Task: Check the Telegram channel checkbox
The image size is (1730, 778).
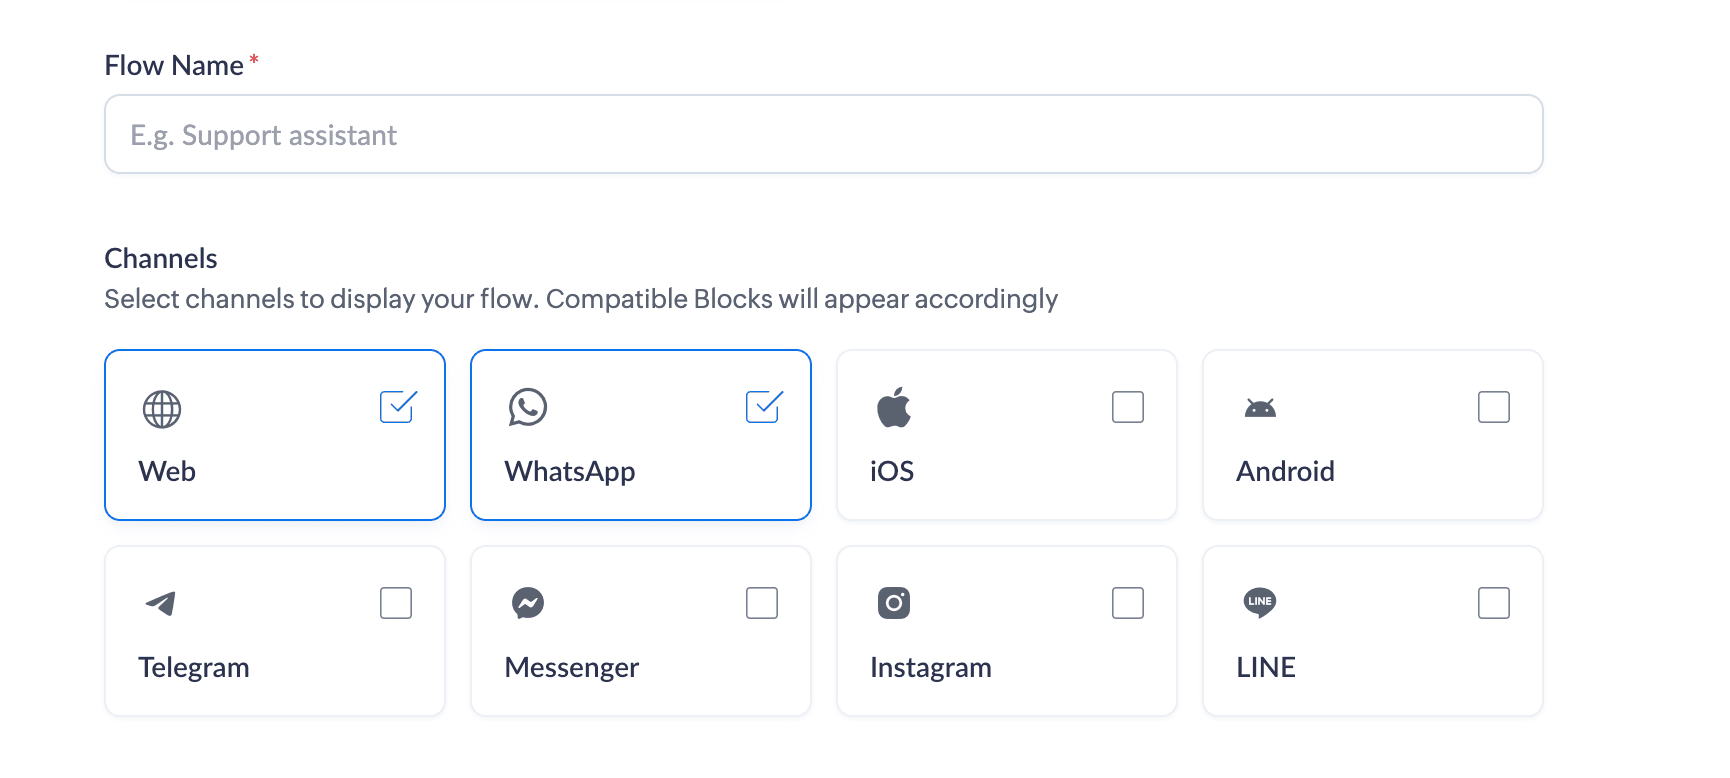Action: (x=396, y=603)
